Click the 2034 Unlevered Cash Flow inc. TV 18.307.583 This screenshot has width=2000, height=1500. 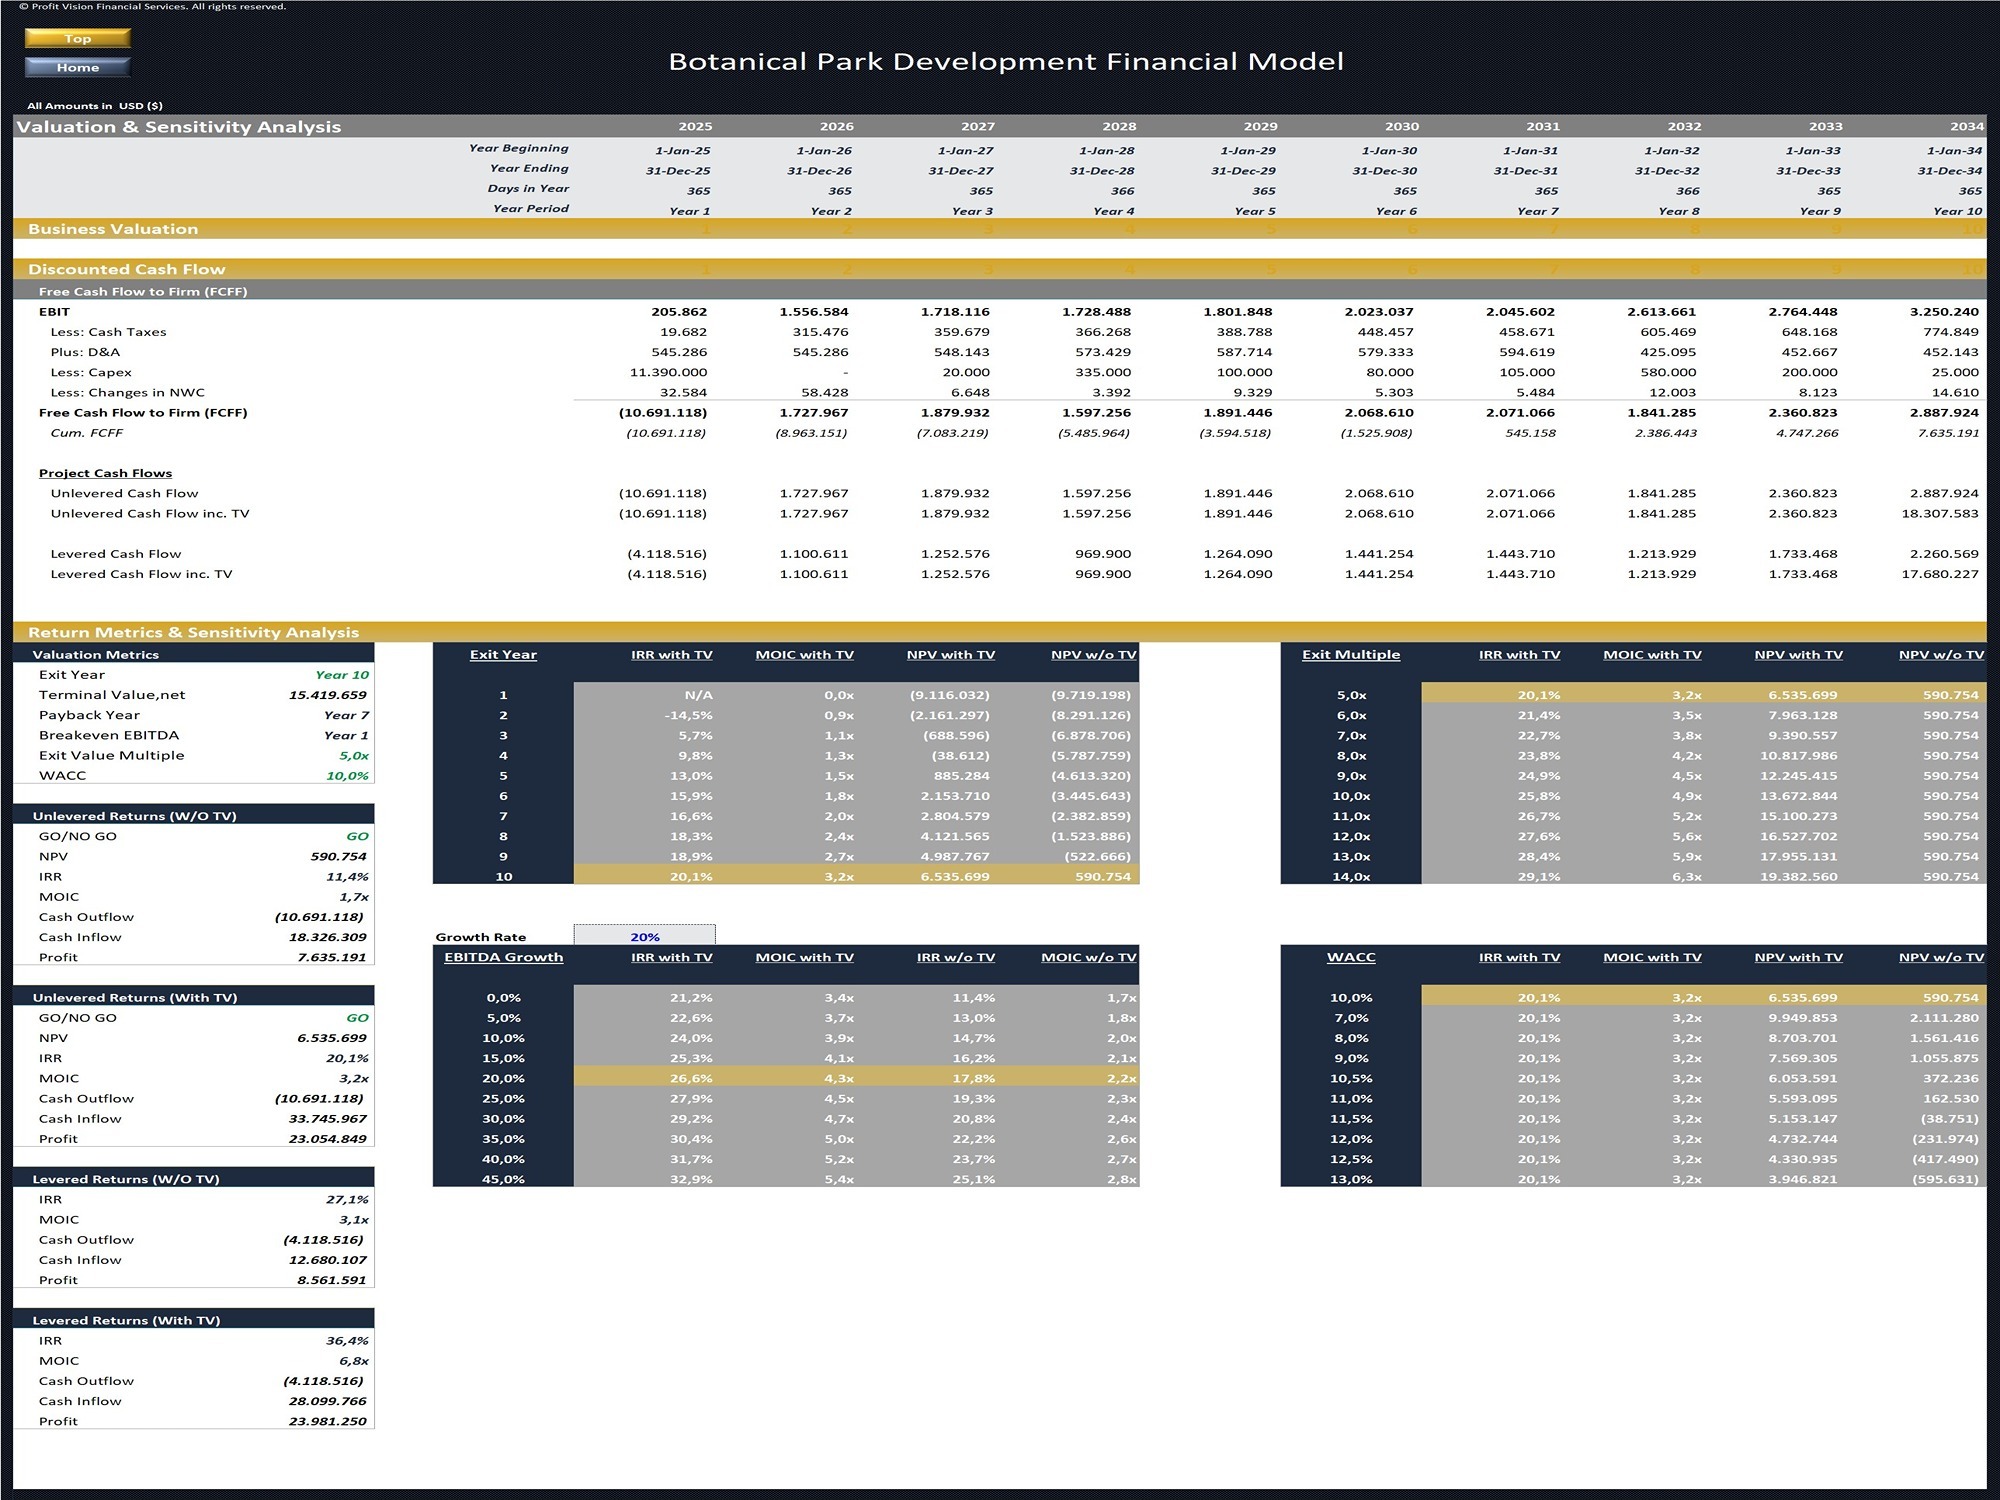coord(1939,513)
